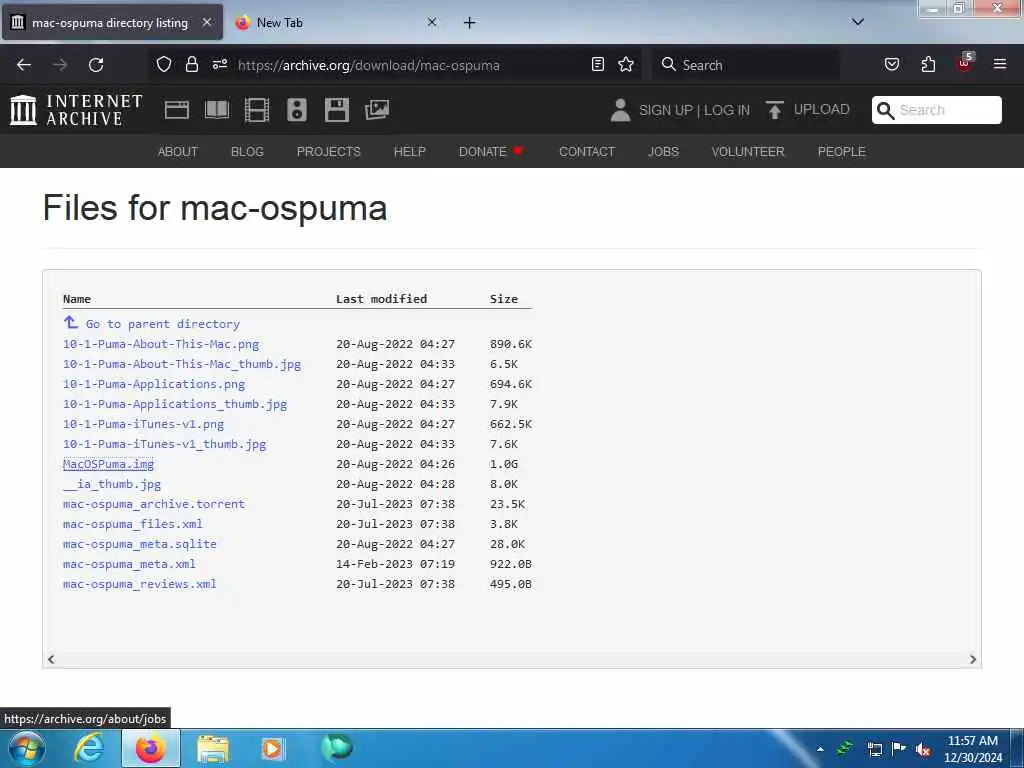Reload the page with the refresh icon

coord(96,65)
